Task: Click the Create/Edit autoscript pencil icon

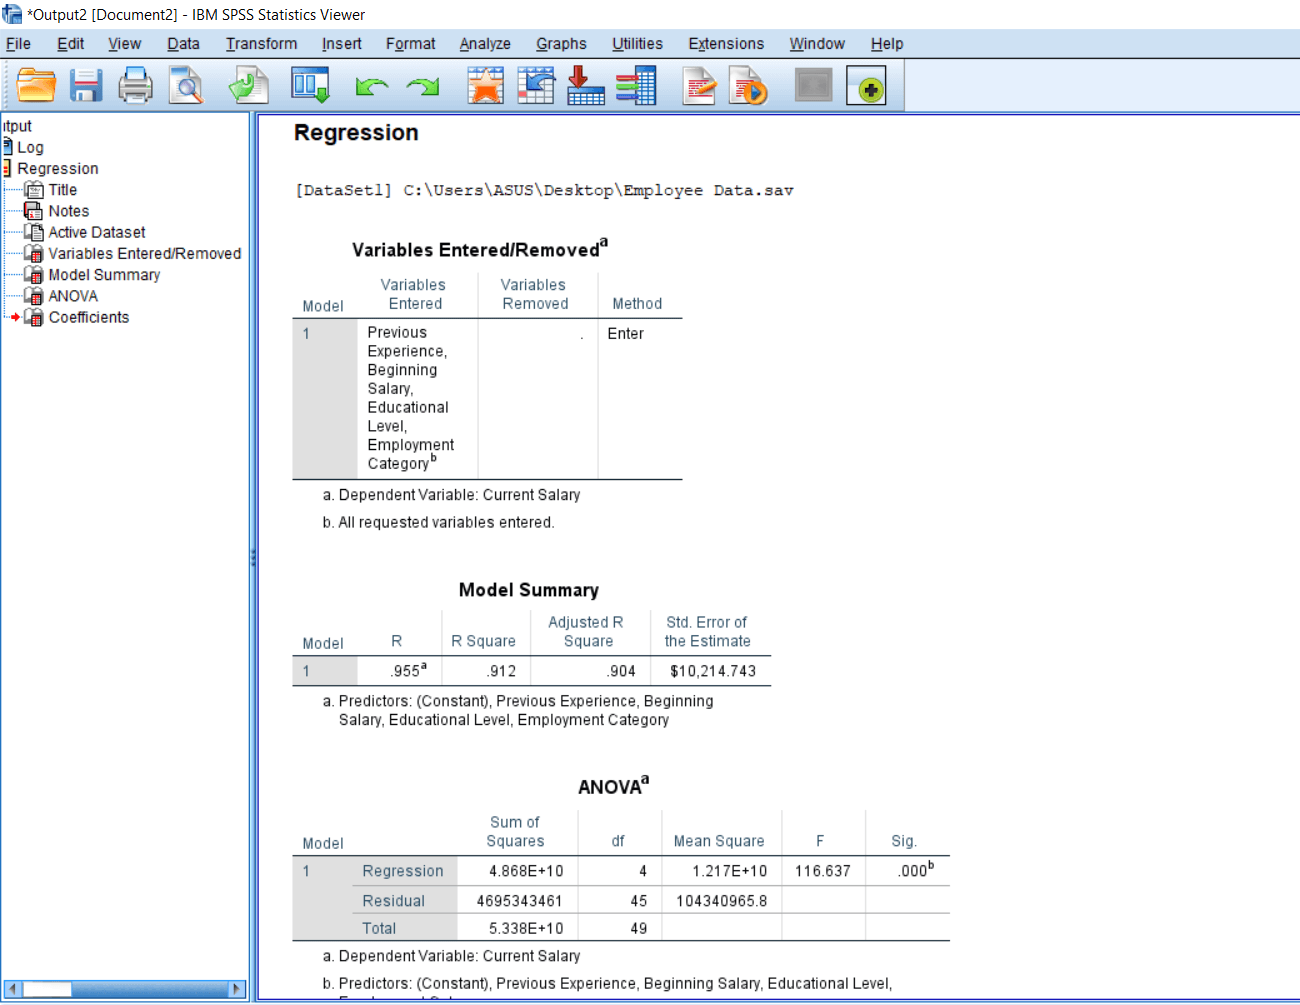Action: click(699, 86)
